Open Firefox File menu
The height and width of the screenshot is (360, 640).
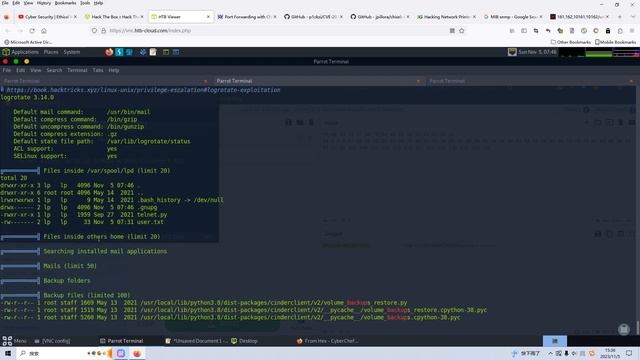[x=5, y=3]
